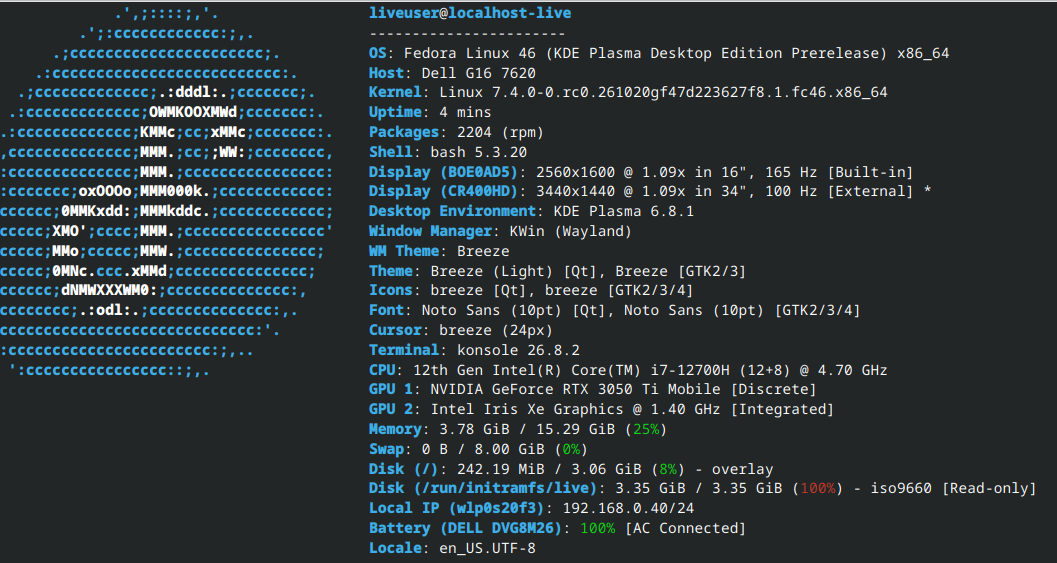The image size is (1057, 563).
Task: Click the Desktop Environment KDE Plasma 6.8.1 line
Action: [531, 211]
